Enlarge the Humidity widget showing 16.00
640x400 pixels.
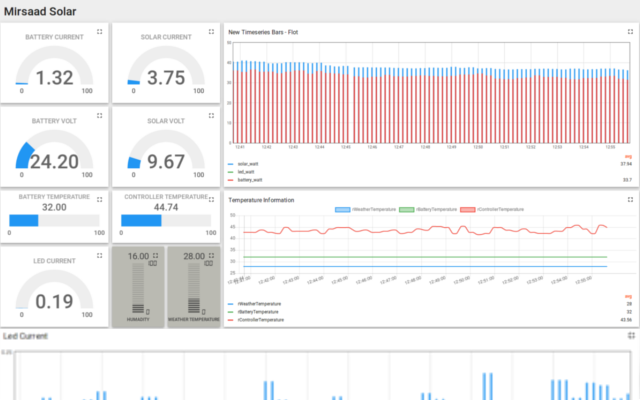tap(156, 256)
